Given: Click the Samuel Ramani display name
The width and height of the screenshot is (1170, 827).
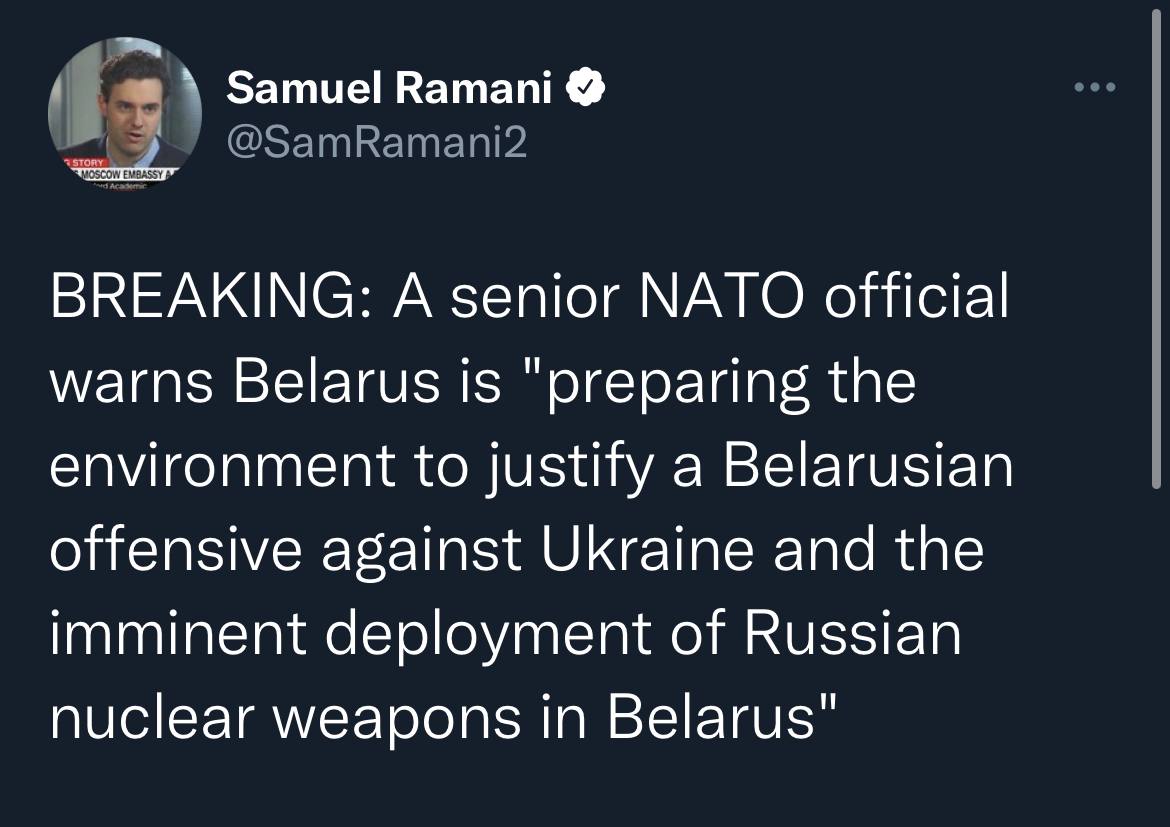Looking at the screenshot, I should coord(390,90).
